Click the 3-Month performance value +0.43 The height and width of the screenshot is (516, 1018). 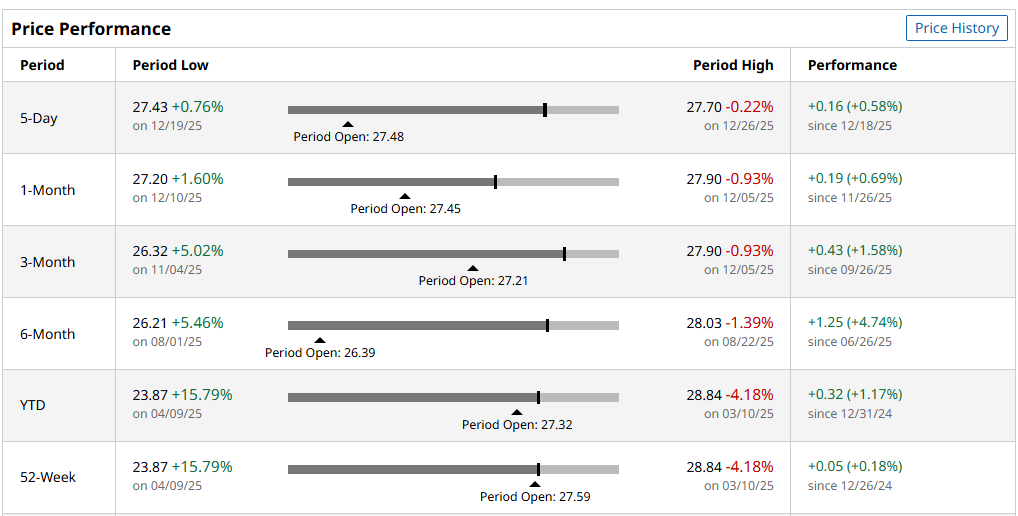pos(825,250)
